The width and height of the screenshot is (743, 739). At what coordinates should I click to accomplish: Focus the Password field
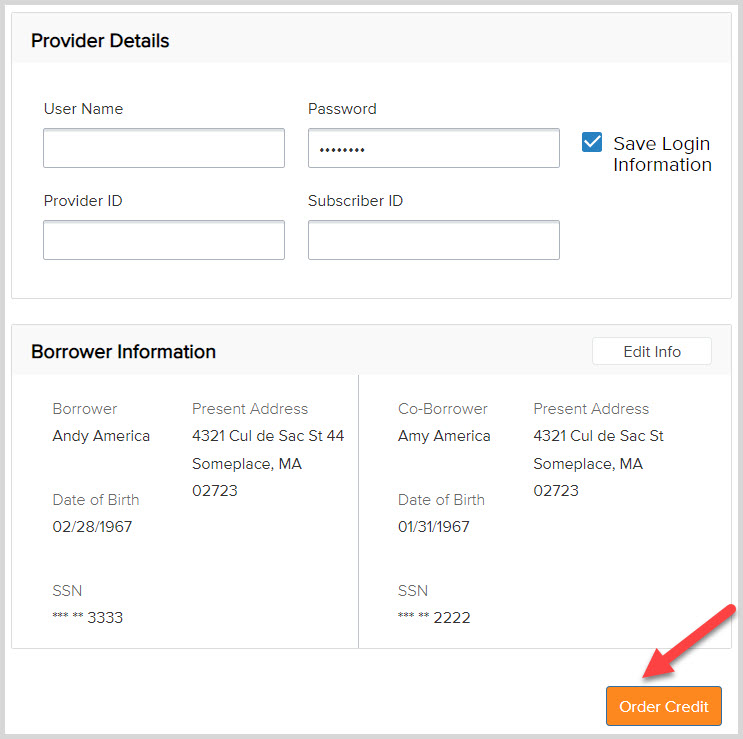click(434, 148)
